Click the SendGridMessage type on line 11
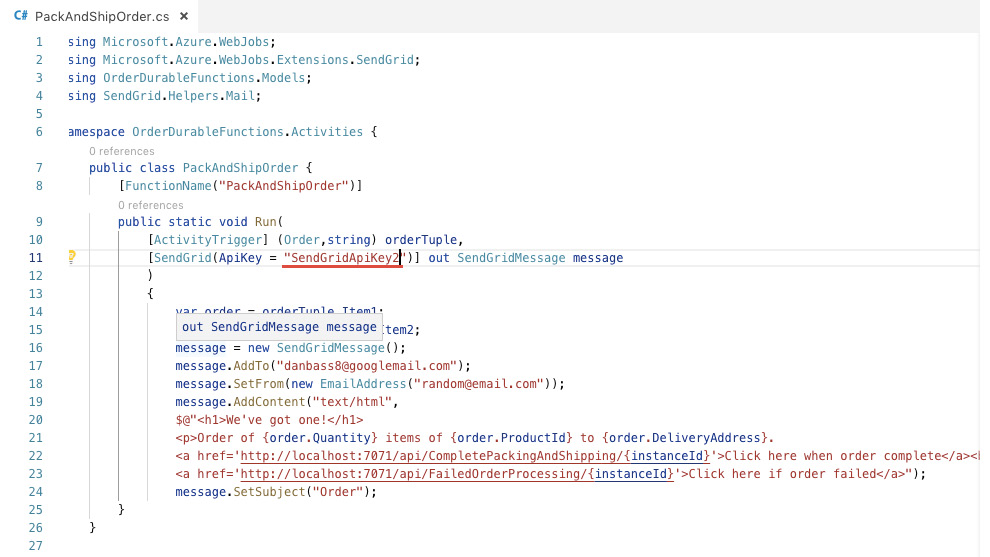The height and width of the screenshot is (557, 990). coord(511,258)
